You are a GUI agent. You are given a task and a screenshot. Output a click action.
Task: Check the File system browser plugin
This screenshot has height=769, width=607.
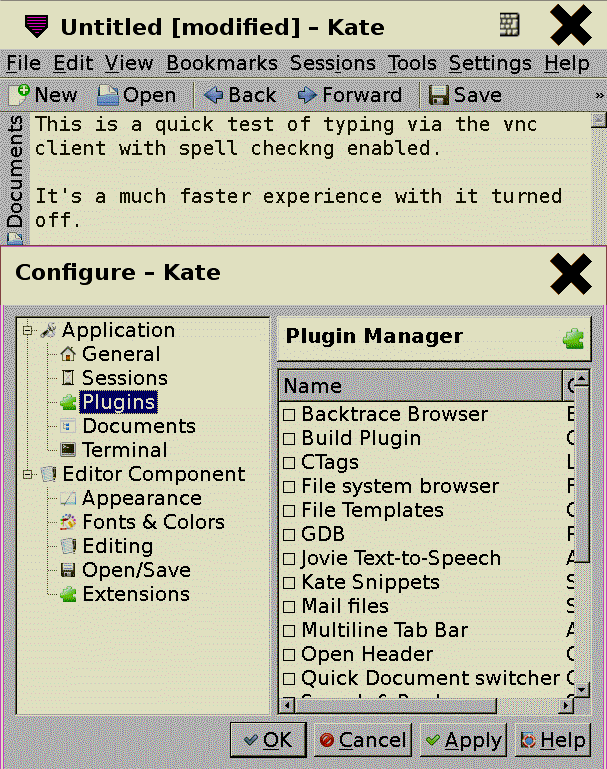click(289, 487)
